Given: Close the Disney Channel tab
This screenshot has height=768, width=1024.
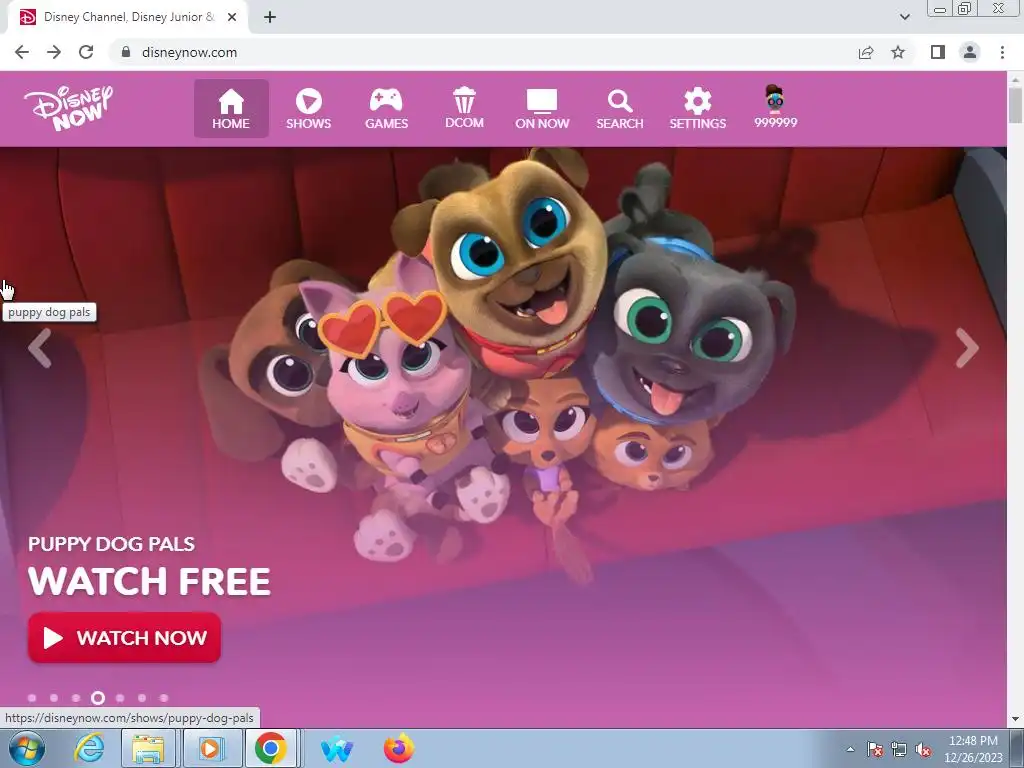Looking at the screenshot, I should (232, 17).
